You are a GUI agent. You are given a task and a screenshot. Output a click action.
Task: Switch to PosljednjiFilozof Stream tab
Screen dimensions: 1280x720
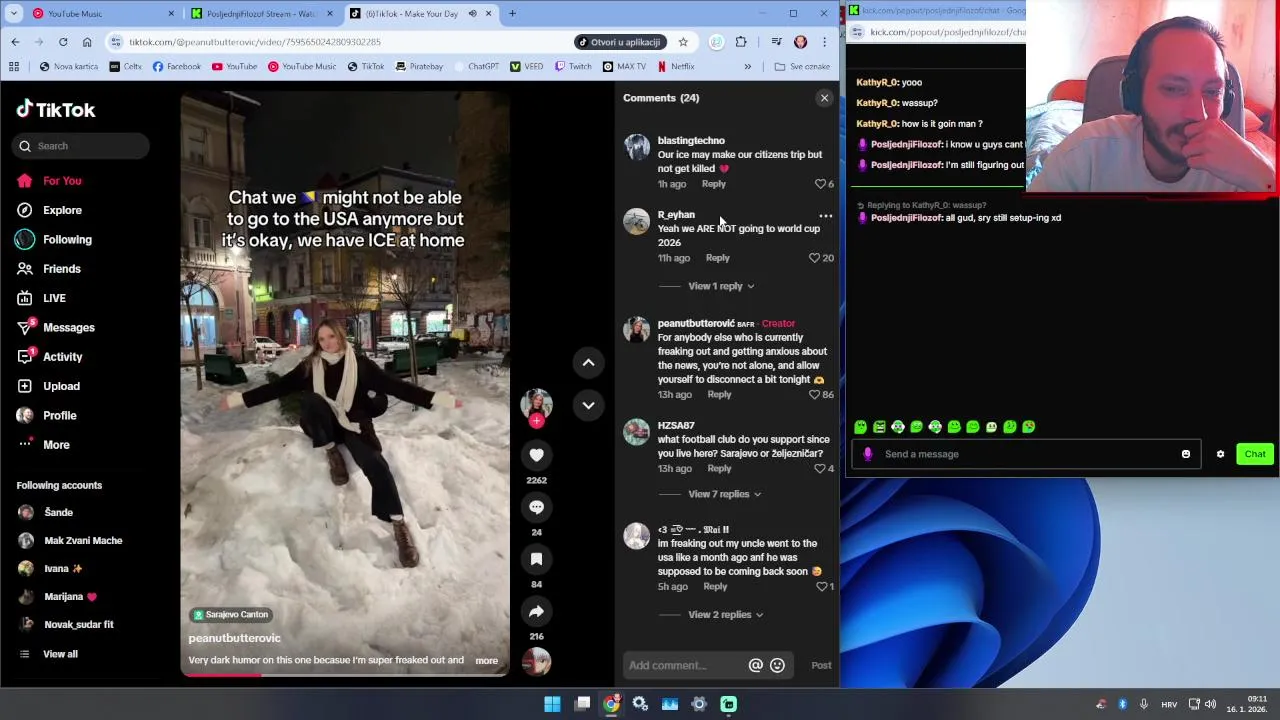coord(260,14)
